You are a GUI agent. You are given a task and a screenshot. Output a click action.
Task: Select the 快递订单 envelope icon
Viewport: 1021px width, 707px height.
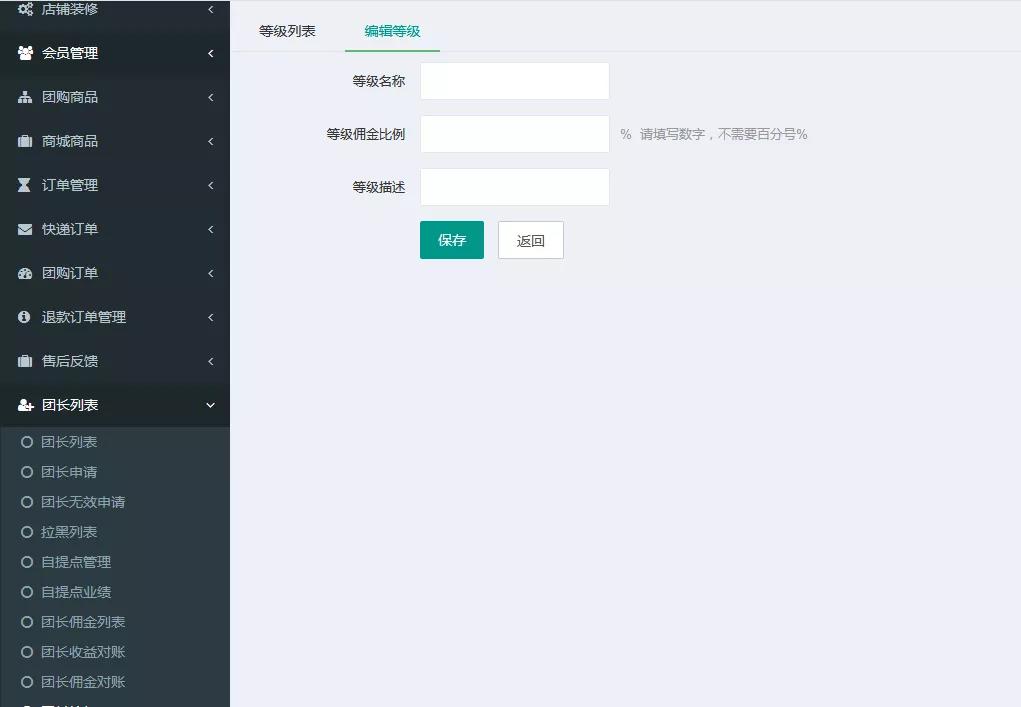24,229
